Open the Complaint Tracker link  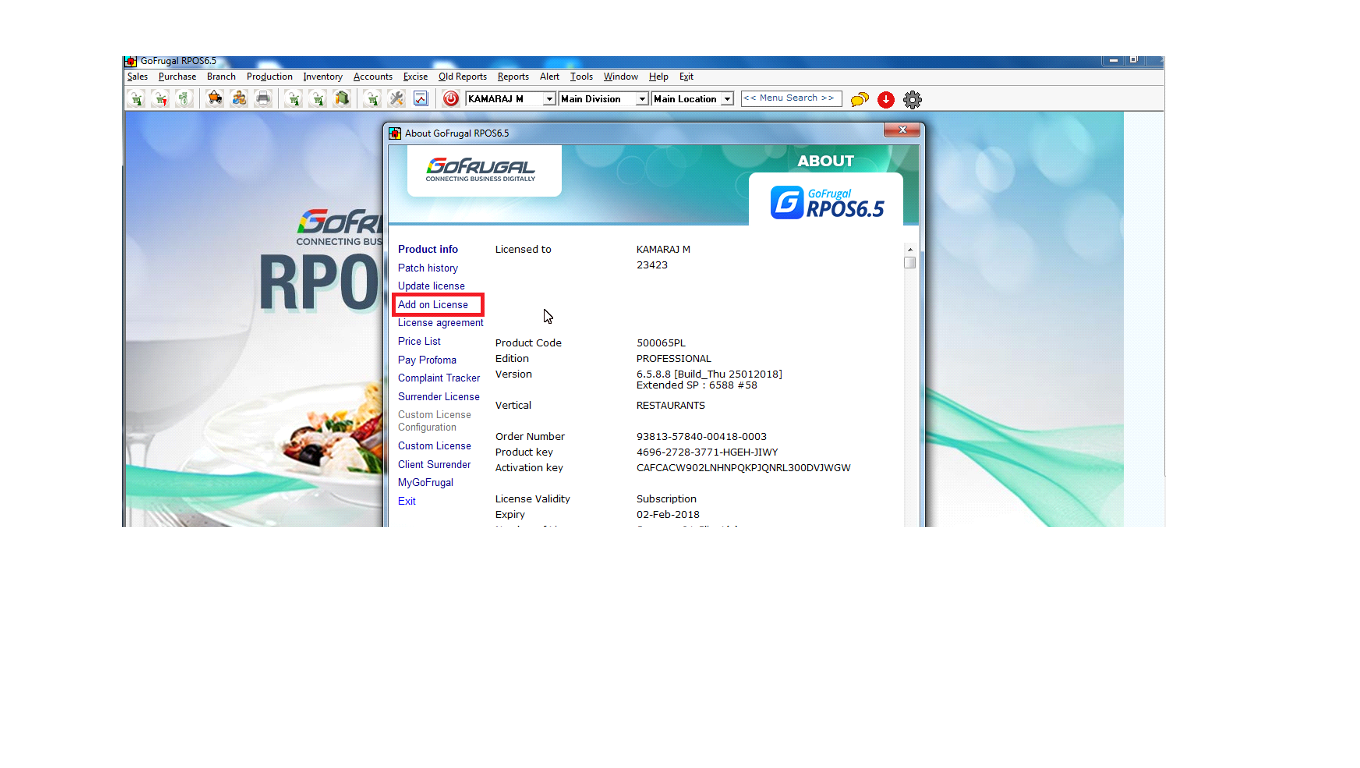pyautogui.click(x=439, y=378)
